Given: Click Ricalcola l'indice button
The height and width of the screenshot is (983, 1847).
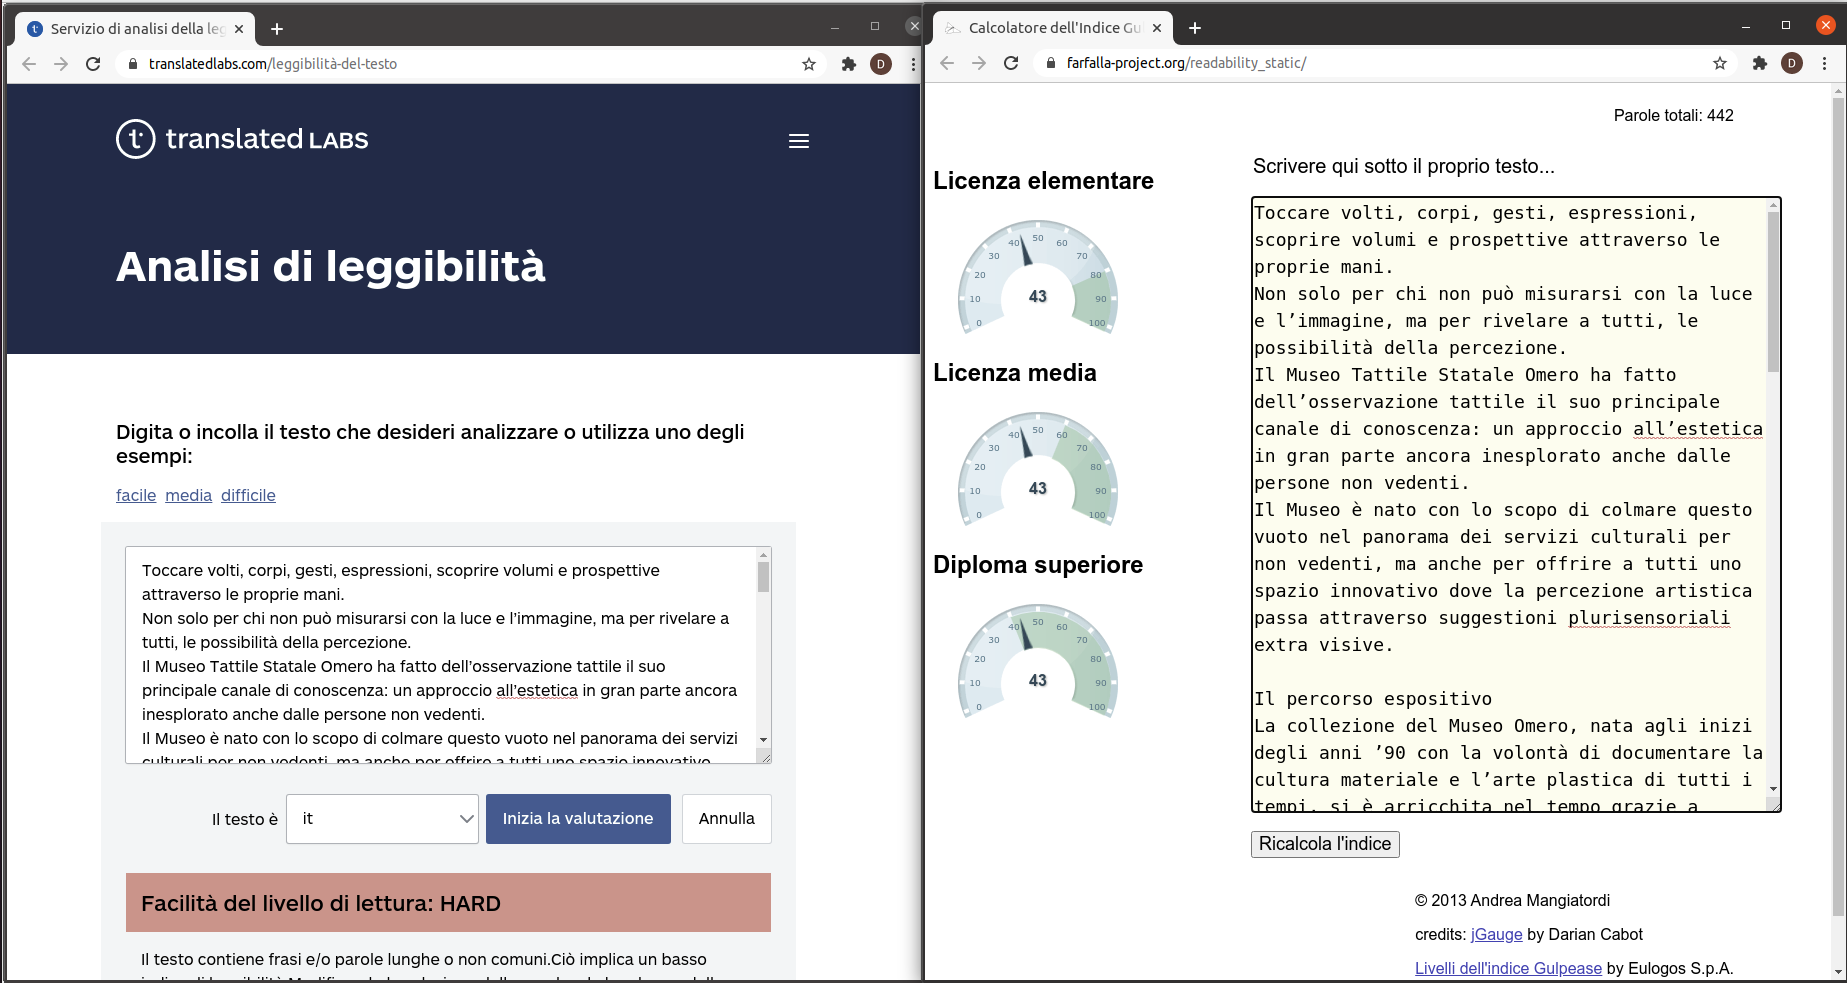Looking at the screenshot, I should [1324, 844].
